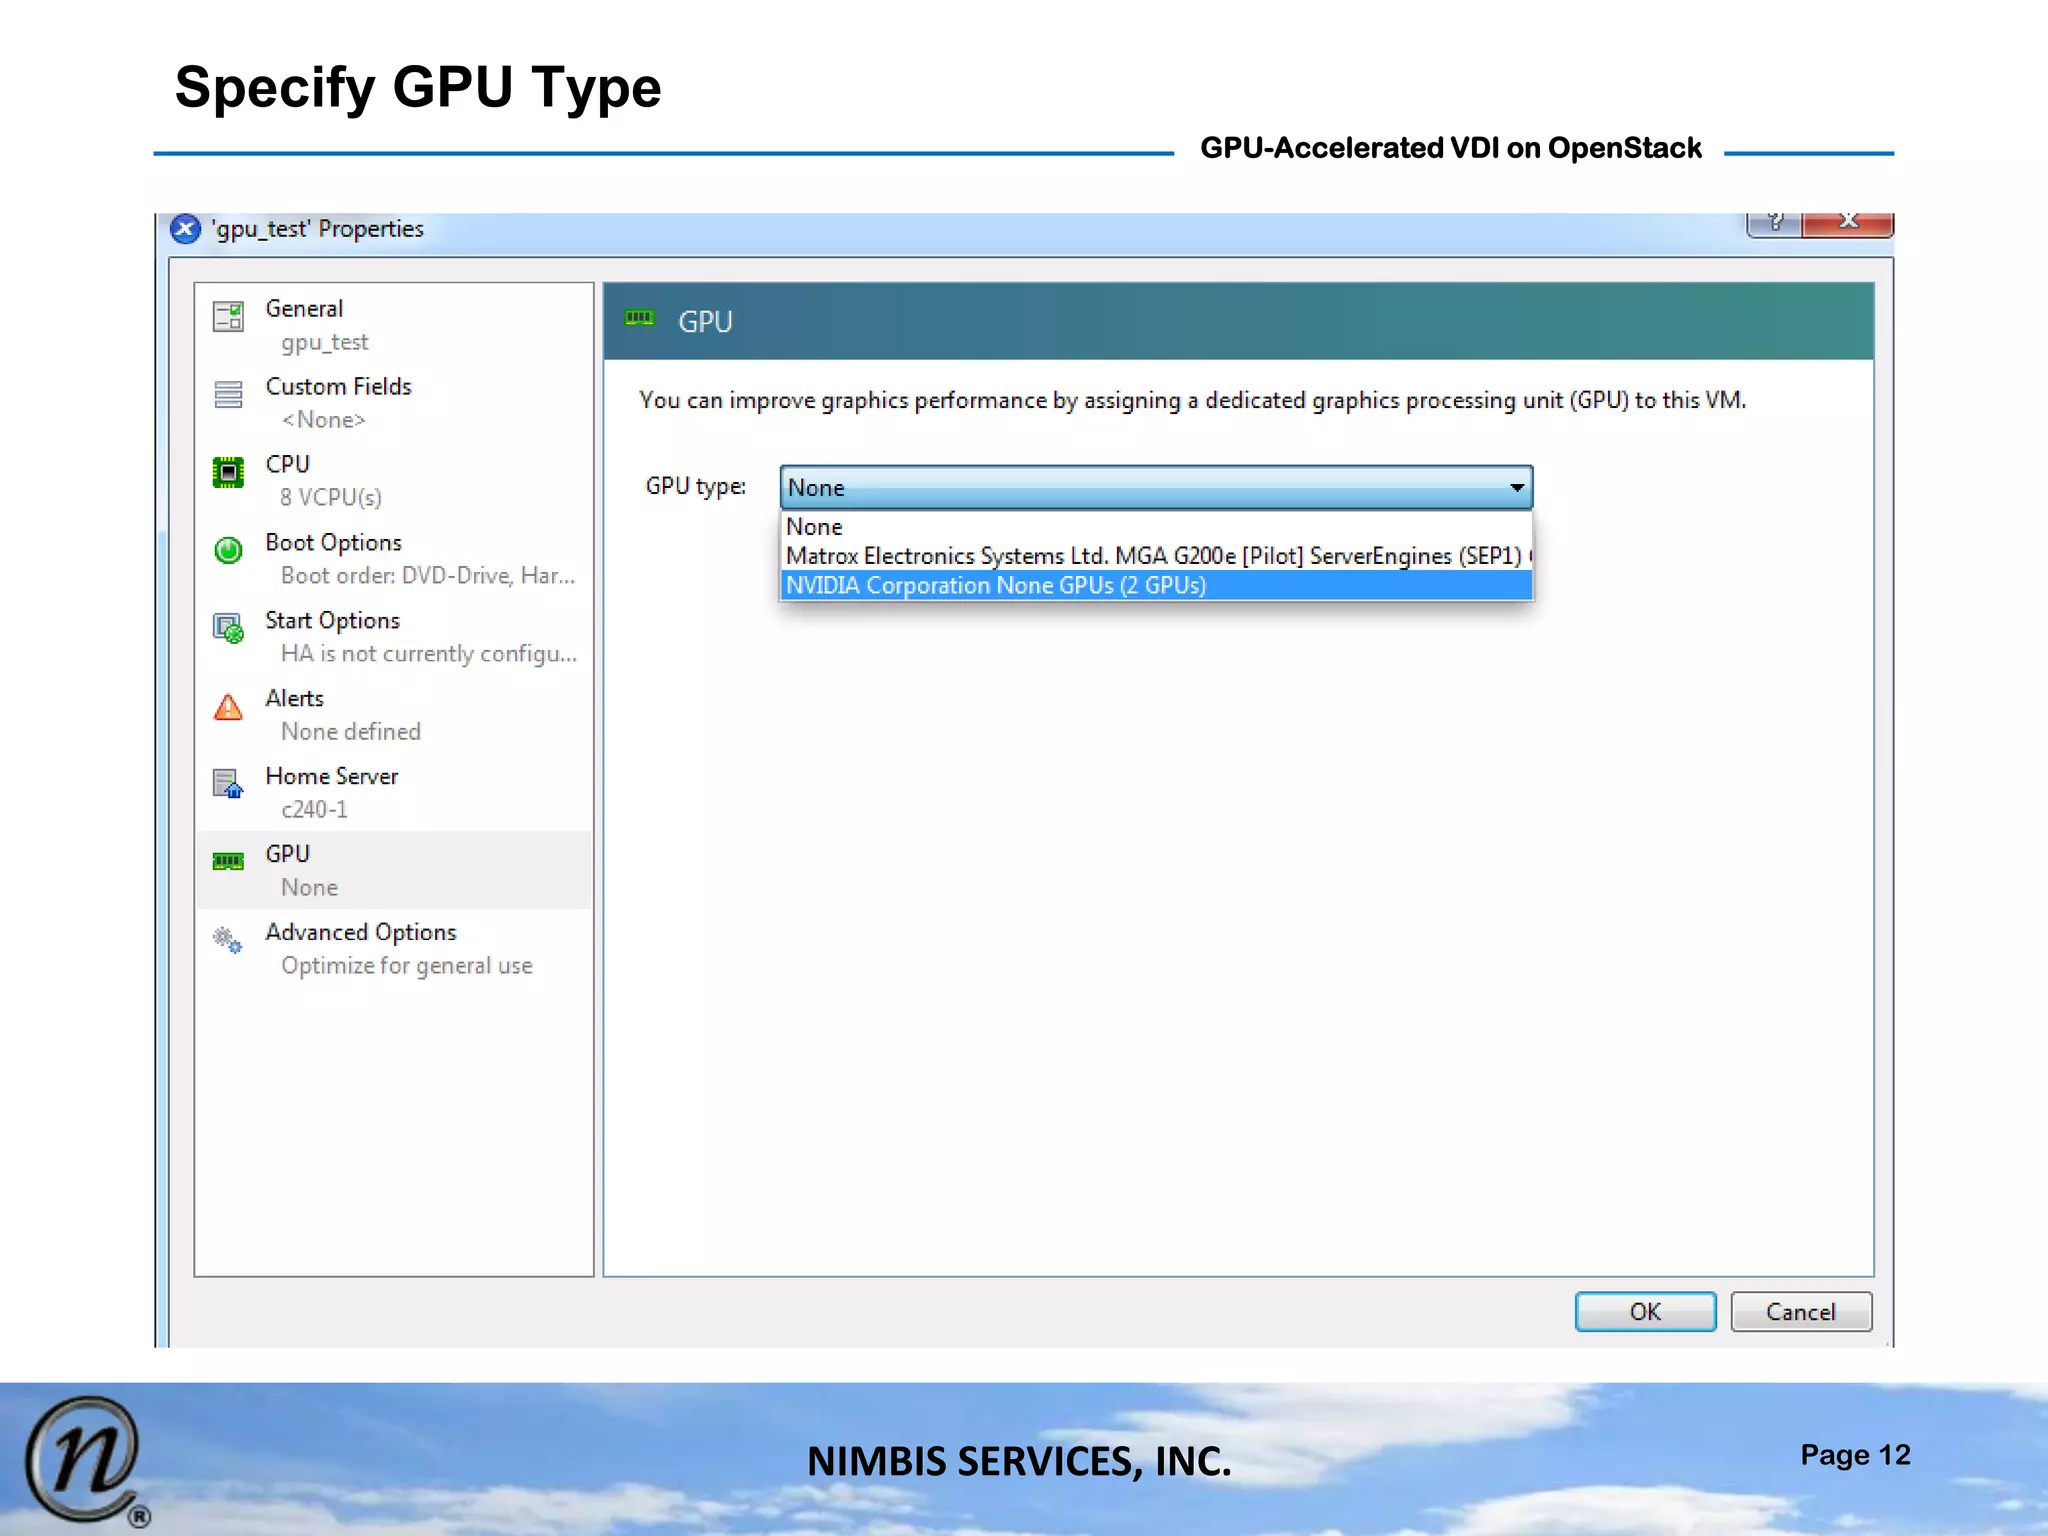Click the 'HA is not currently configu...' text
This screenshot has height=1536, width=2048.
429,654
